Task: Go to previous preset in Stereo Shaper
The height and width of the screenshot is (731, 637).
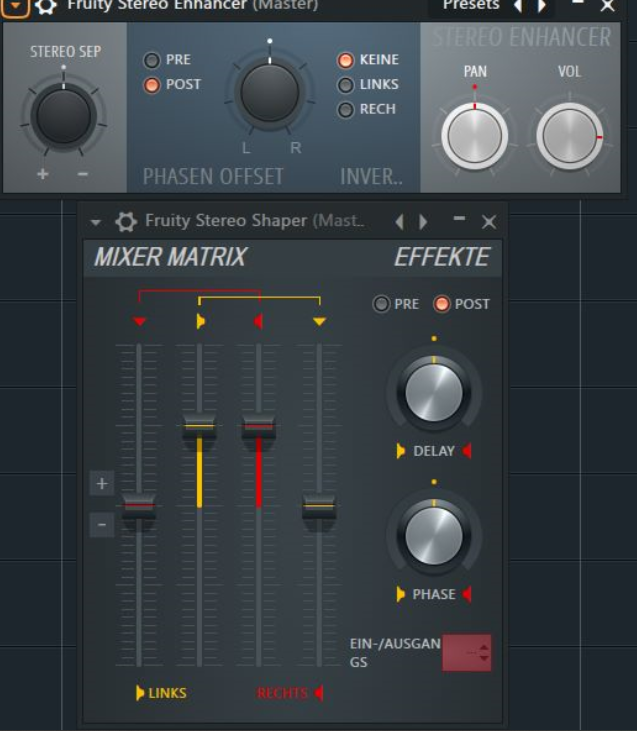Action: [399, 222]
